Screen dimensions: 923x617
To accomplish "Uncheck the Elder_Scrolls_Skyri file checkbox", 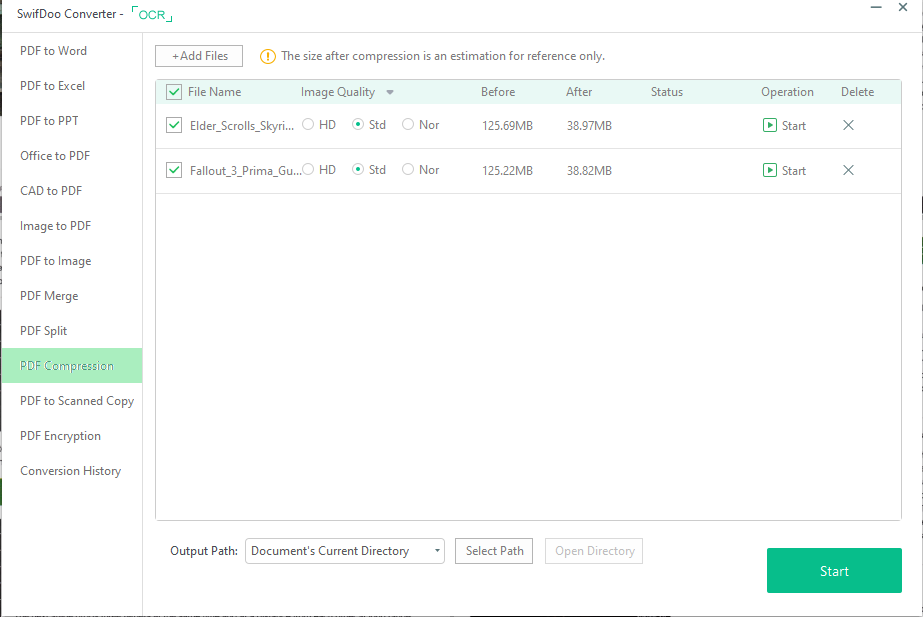I will [174, 125].
